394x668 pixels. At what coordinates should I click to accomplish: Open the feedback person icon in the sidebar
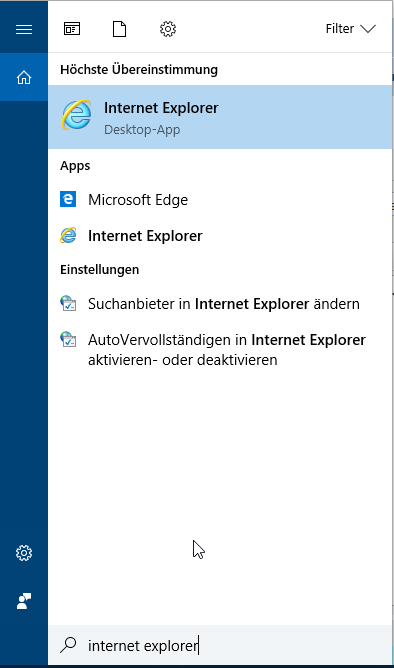(x=24, y=601)
